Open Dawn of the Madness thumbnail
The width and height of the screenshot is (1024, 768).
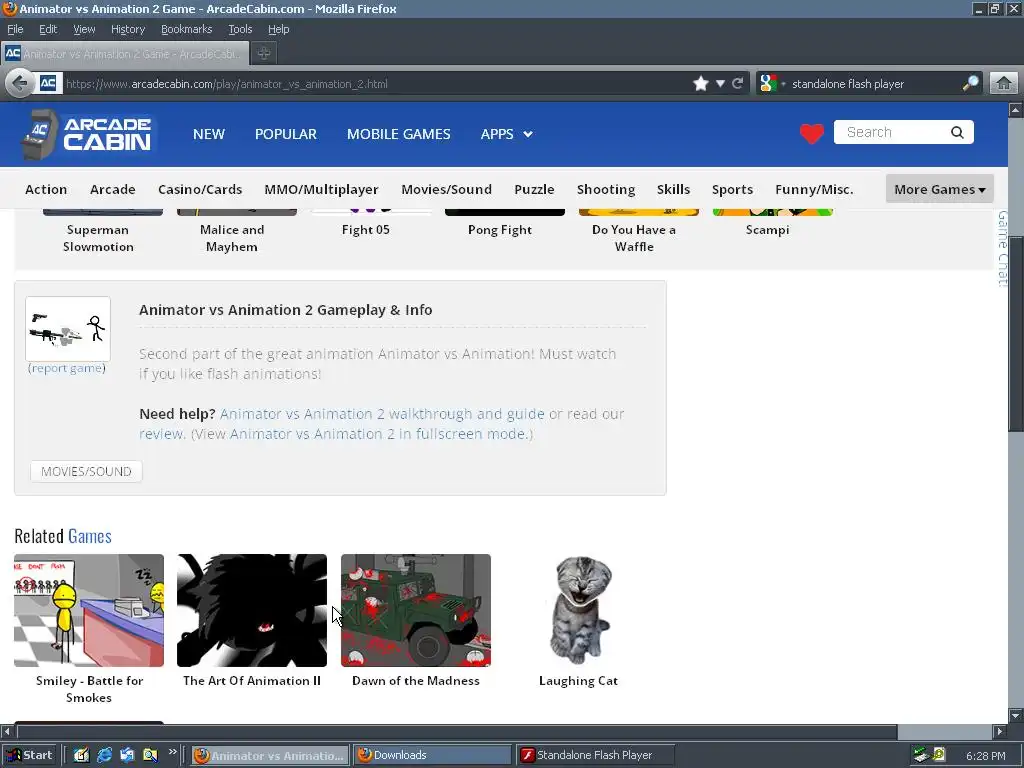tap(416, 611)
